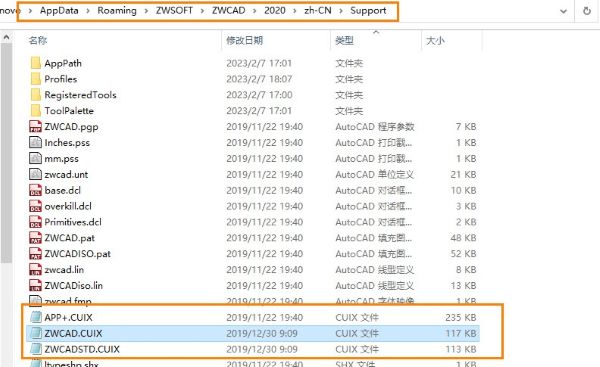Select the ZWCADiso.lin file name

(73, 286)
